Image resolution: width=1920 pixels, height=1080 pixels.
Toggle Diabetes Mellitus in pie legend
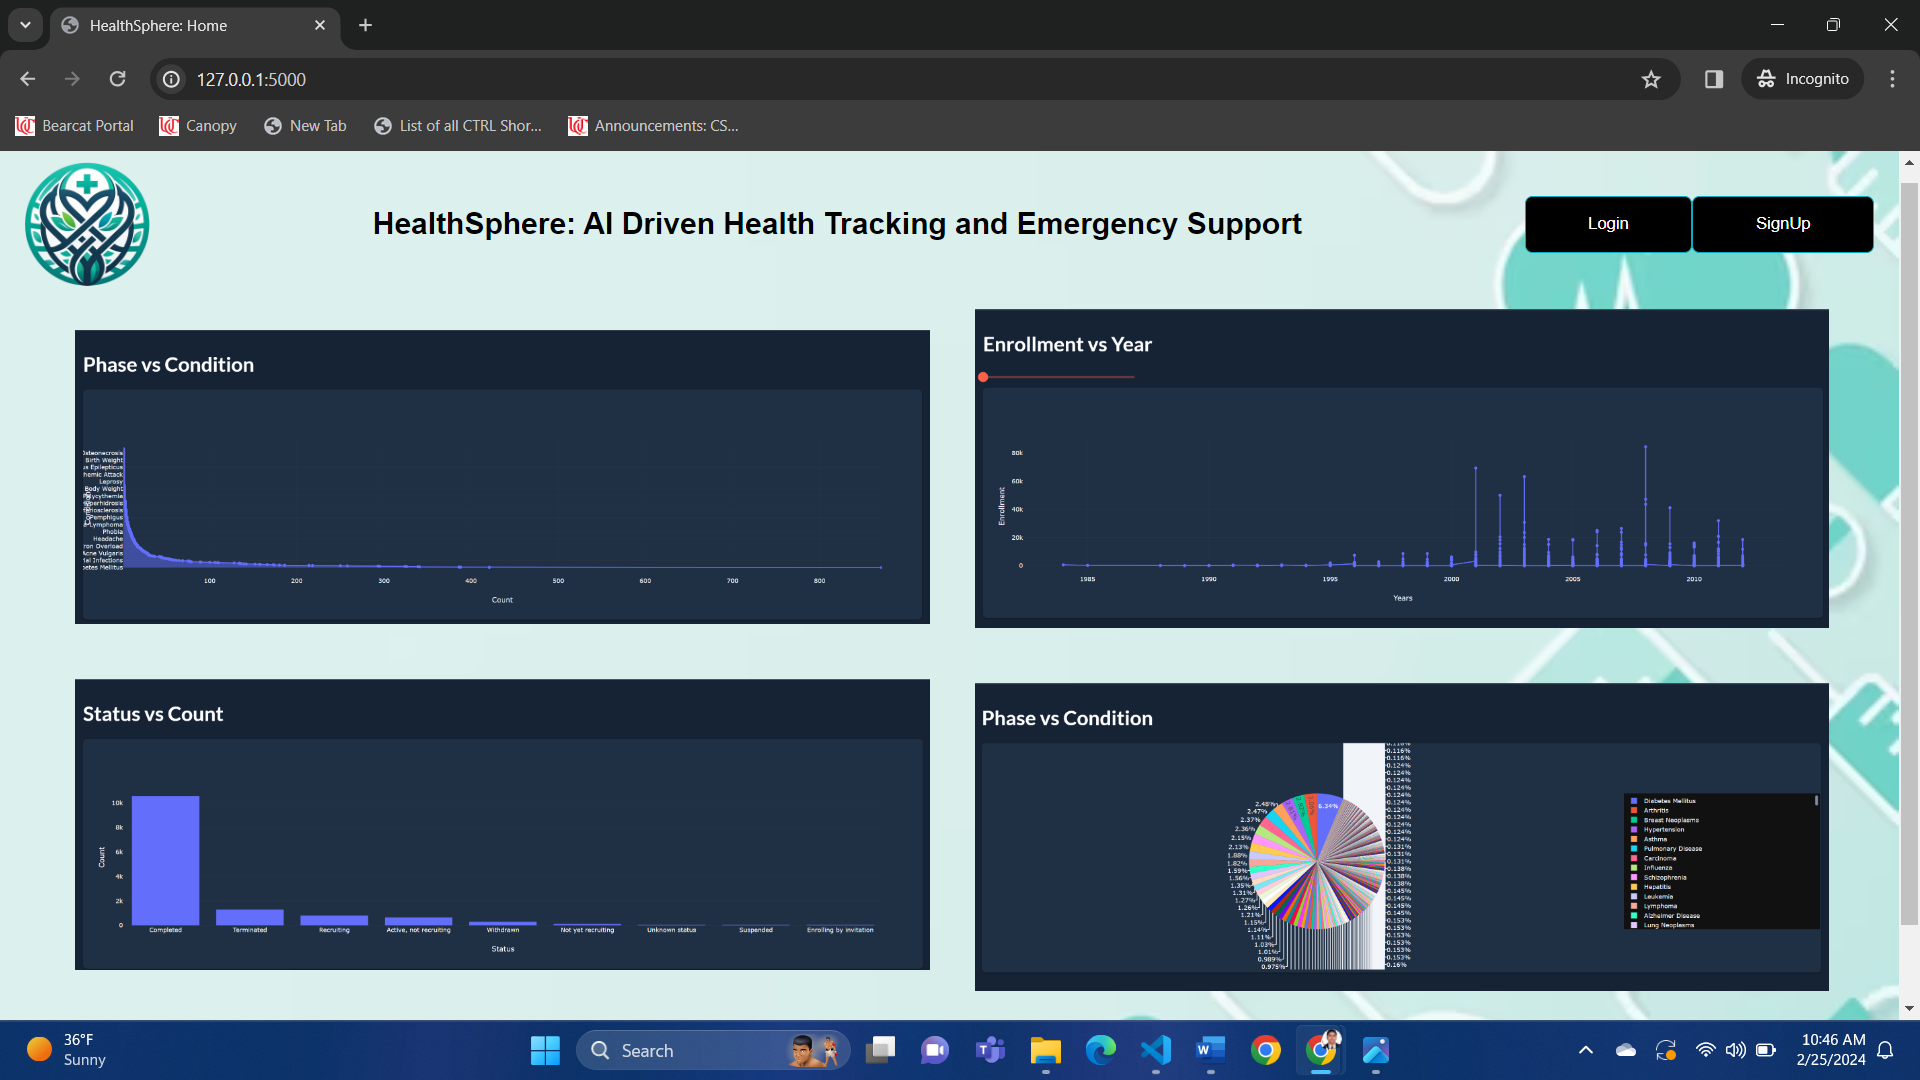tap(1668, 801)
